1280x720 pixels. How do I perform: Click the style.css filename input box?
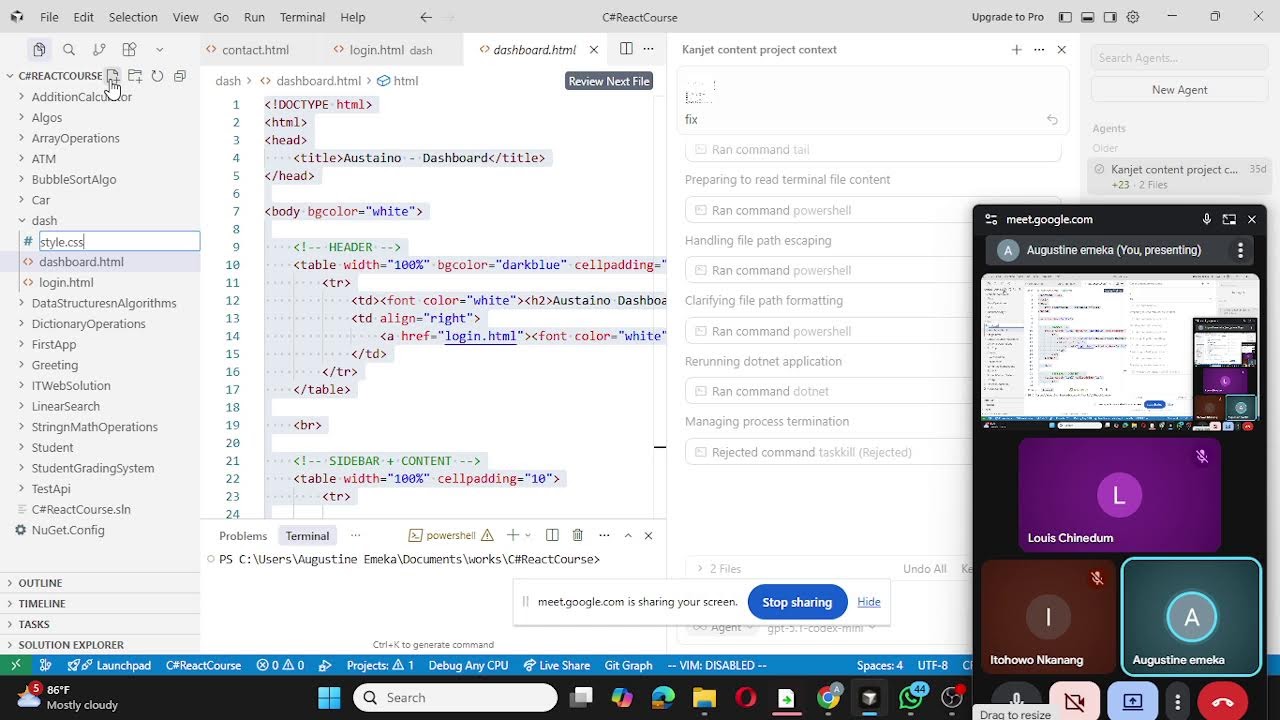click(119, 241)
